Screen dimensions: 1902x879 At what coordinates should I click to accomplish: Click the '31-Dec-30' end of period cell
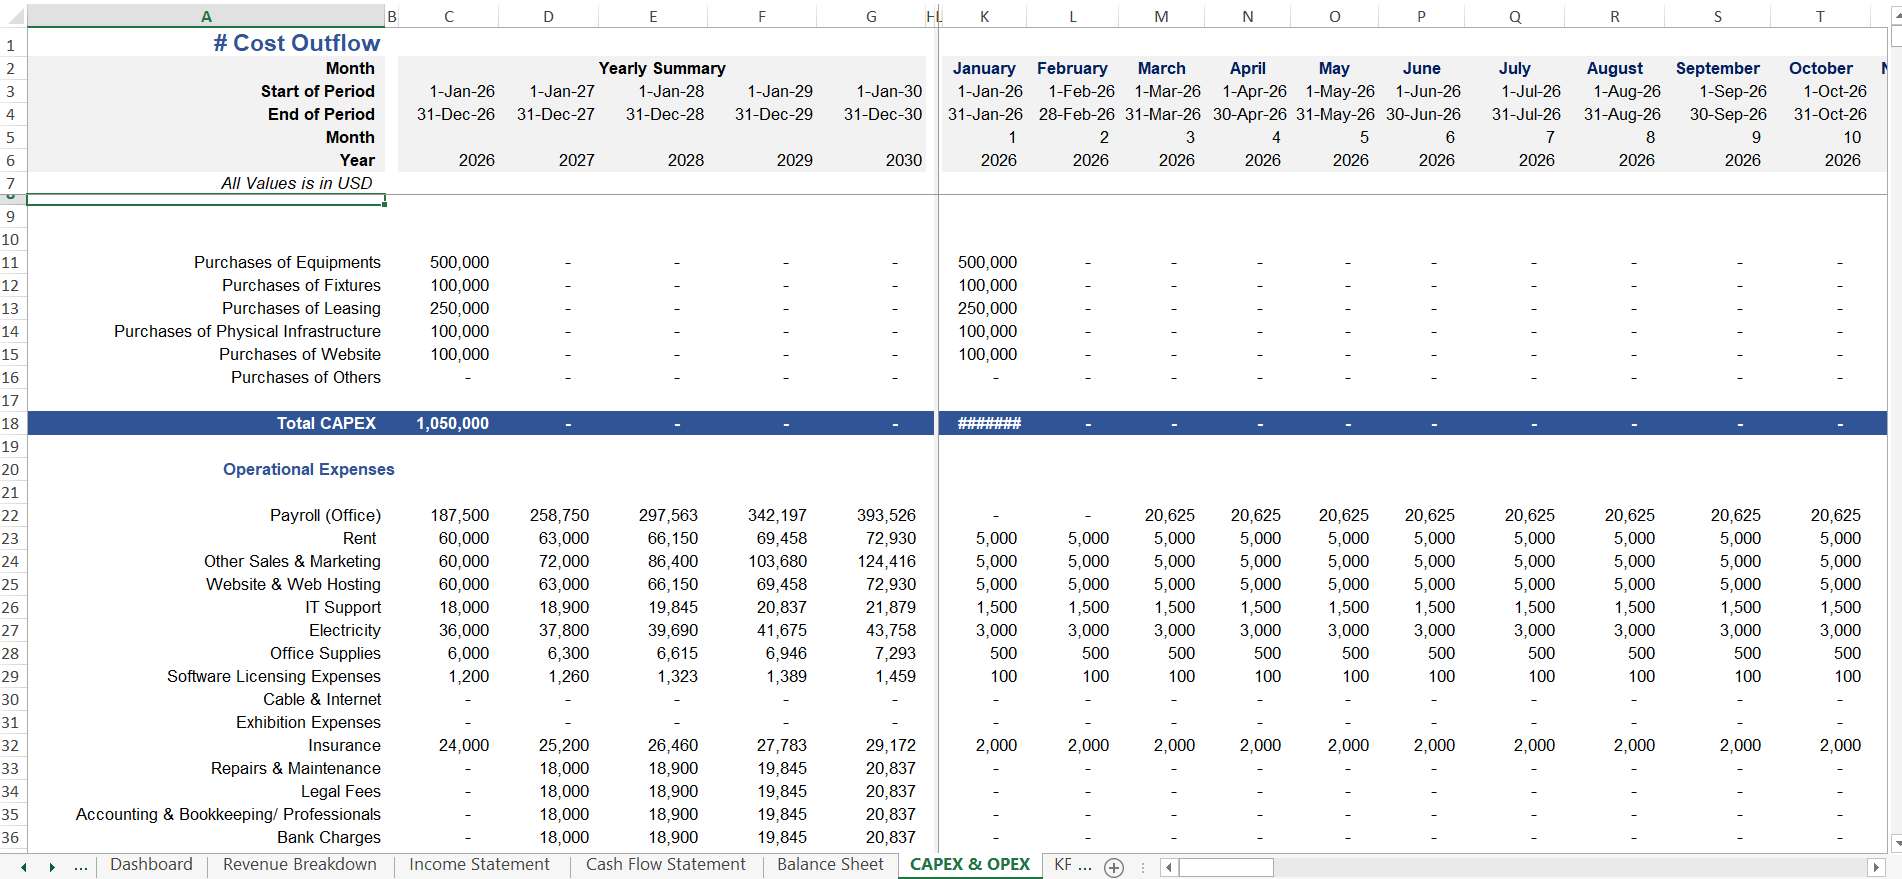click(x=883, y=114)
